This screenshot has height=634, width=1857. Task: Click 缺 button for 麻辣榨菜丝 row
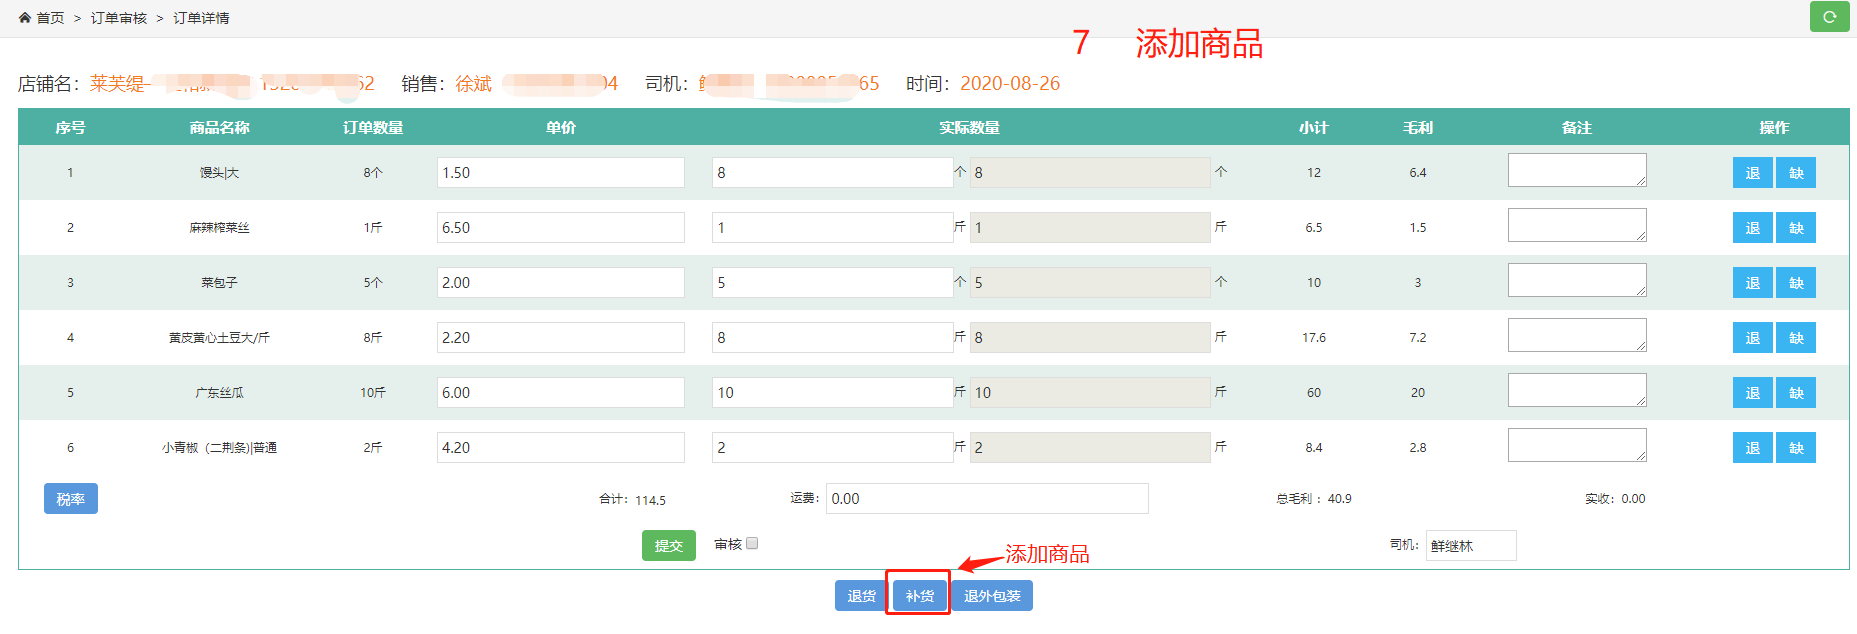tap(1796, 228)
